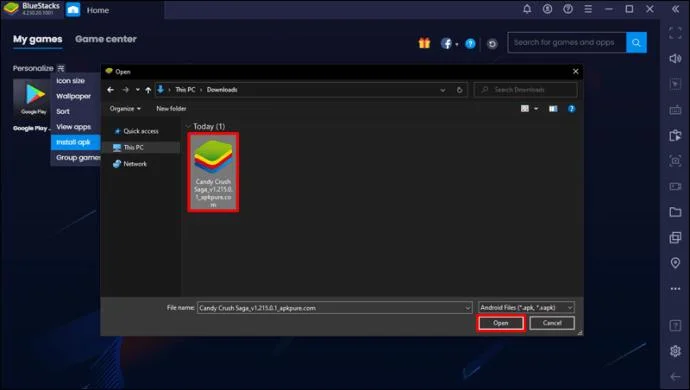The image size is (690, 390).
Task: Click the blue search magnifier button
Action: [636, 43]
